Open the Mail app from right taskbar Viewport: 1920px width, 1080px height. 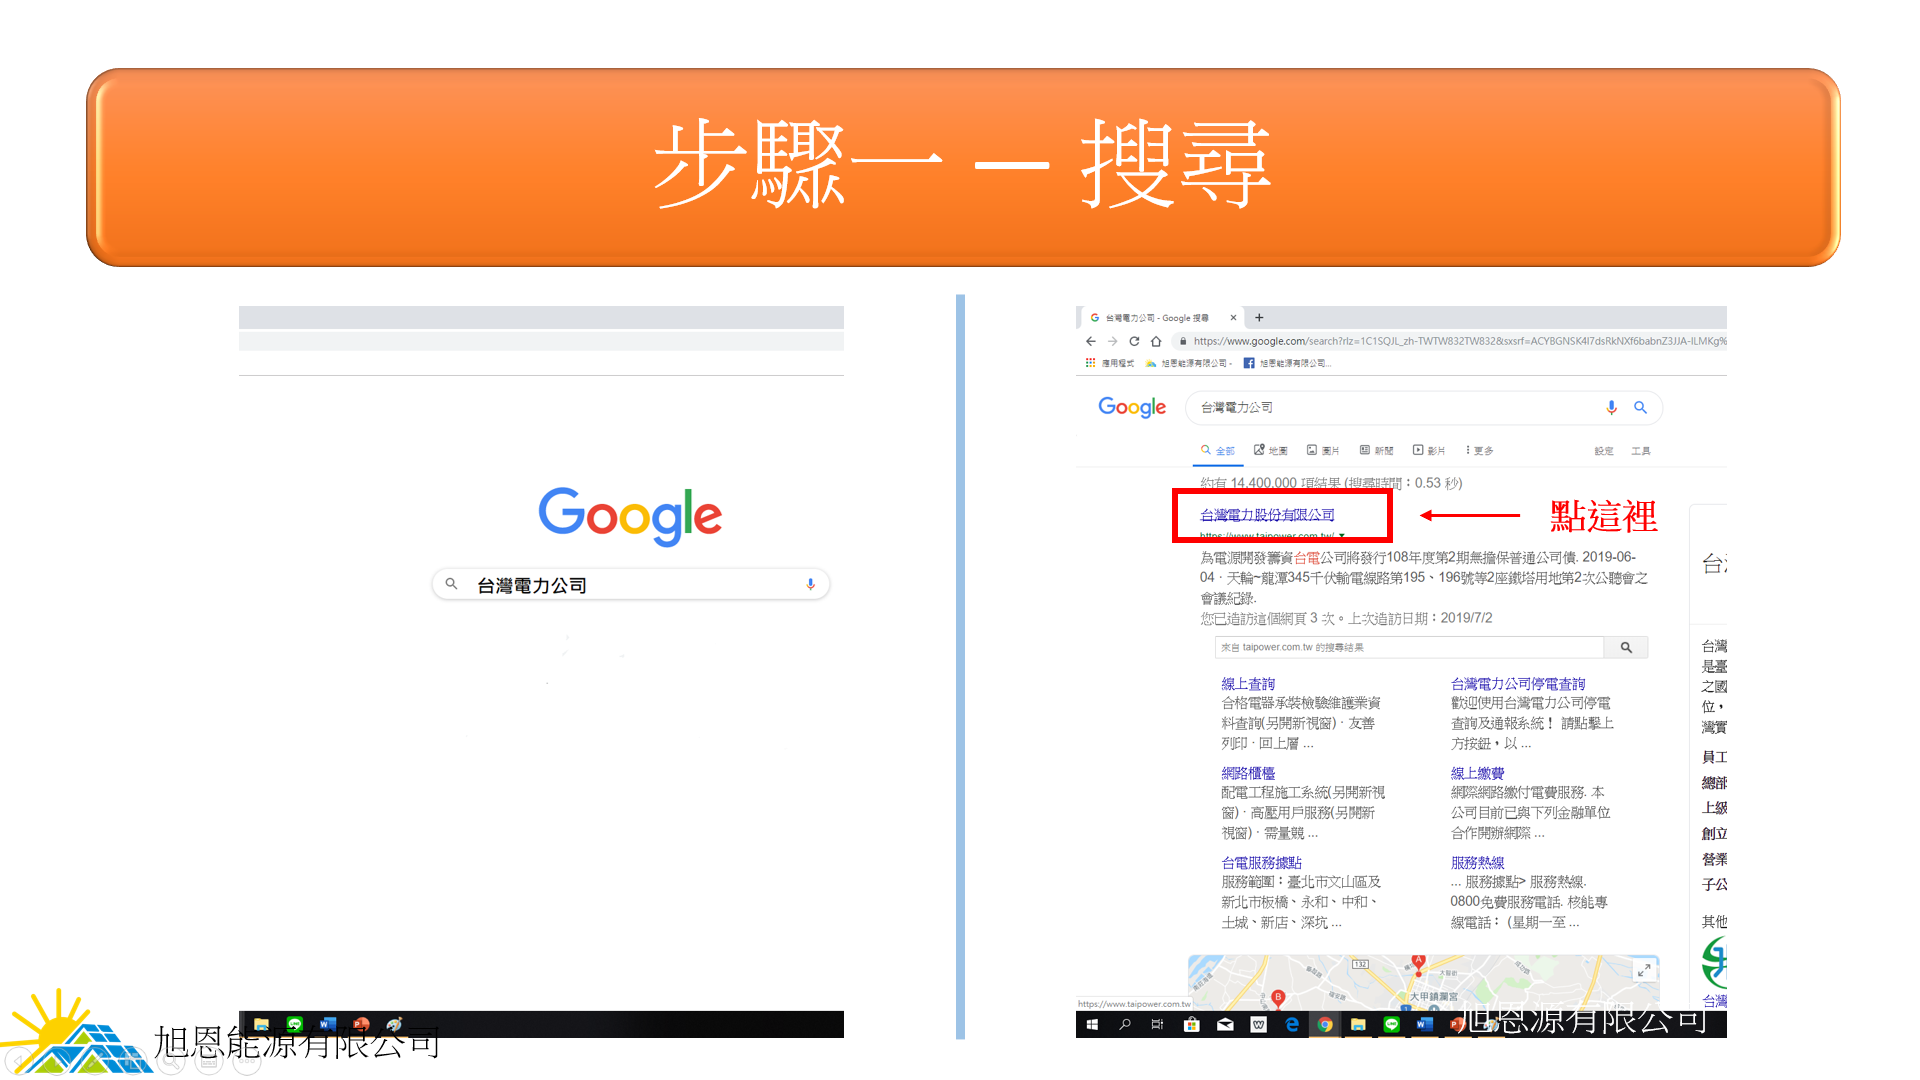(x=1225, y=1025)
